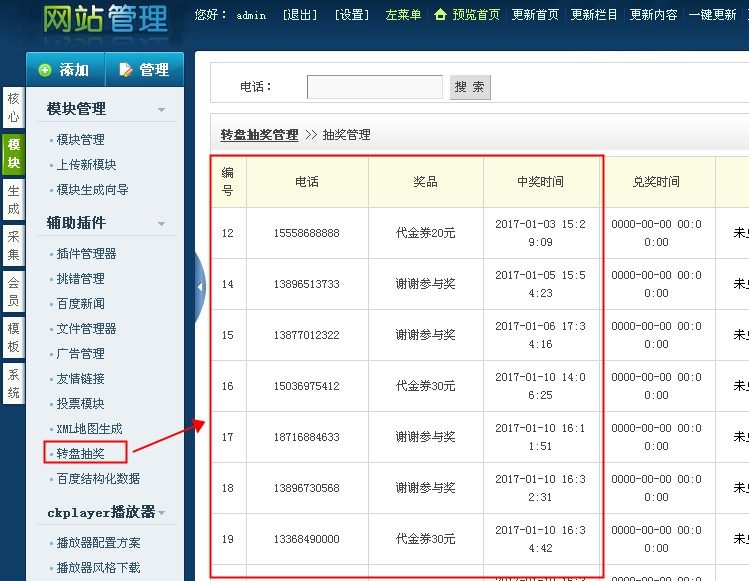749x581 pixels.
Task: Click the 转盘抽奖管理 breadcrumb link
Action: [259, 135]
